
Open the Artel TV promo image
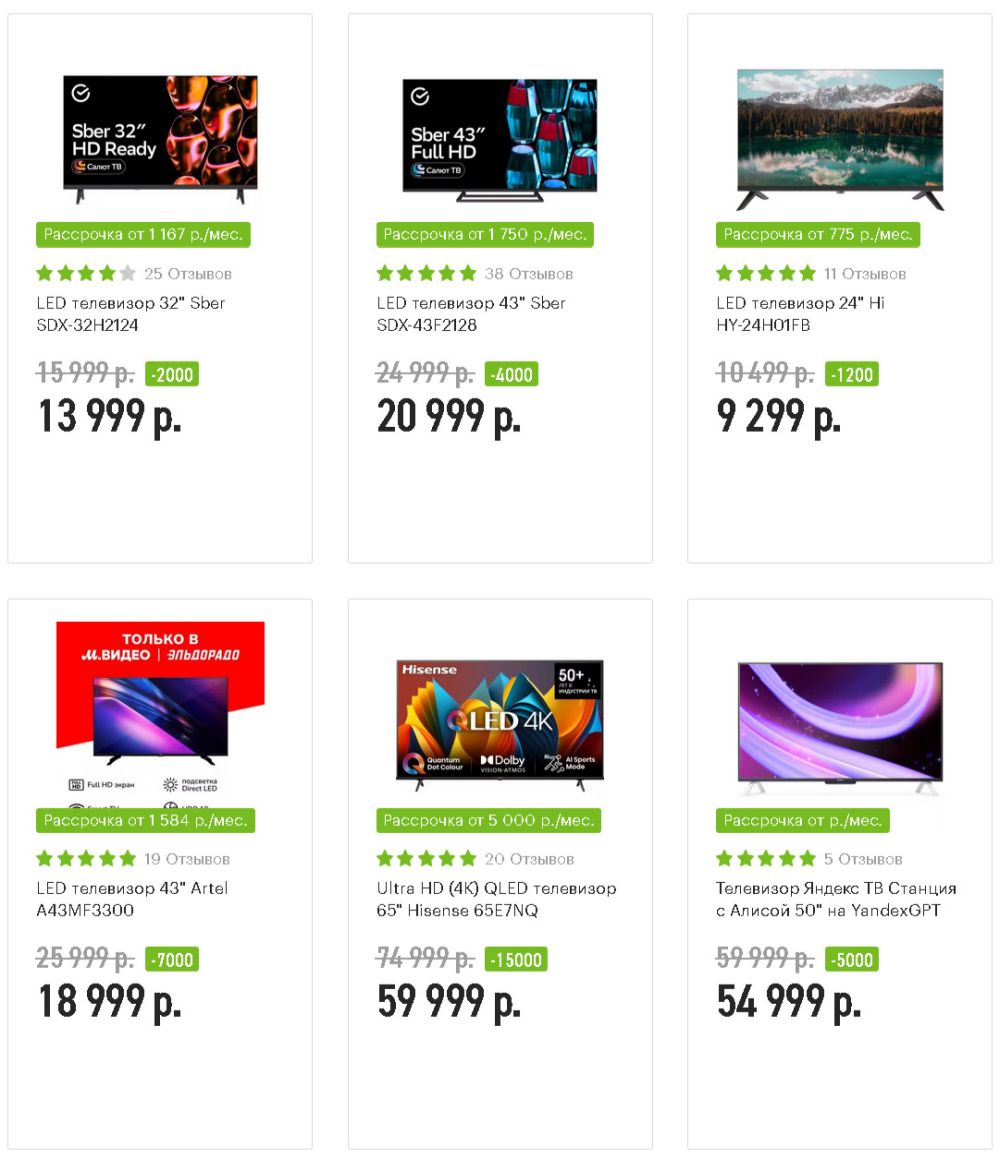click(160, 715)
